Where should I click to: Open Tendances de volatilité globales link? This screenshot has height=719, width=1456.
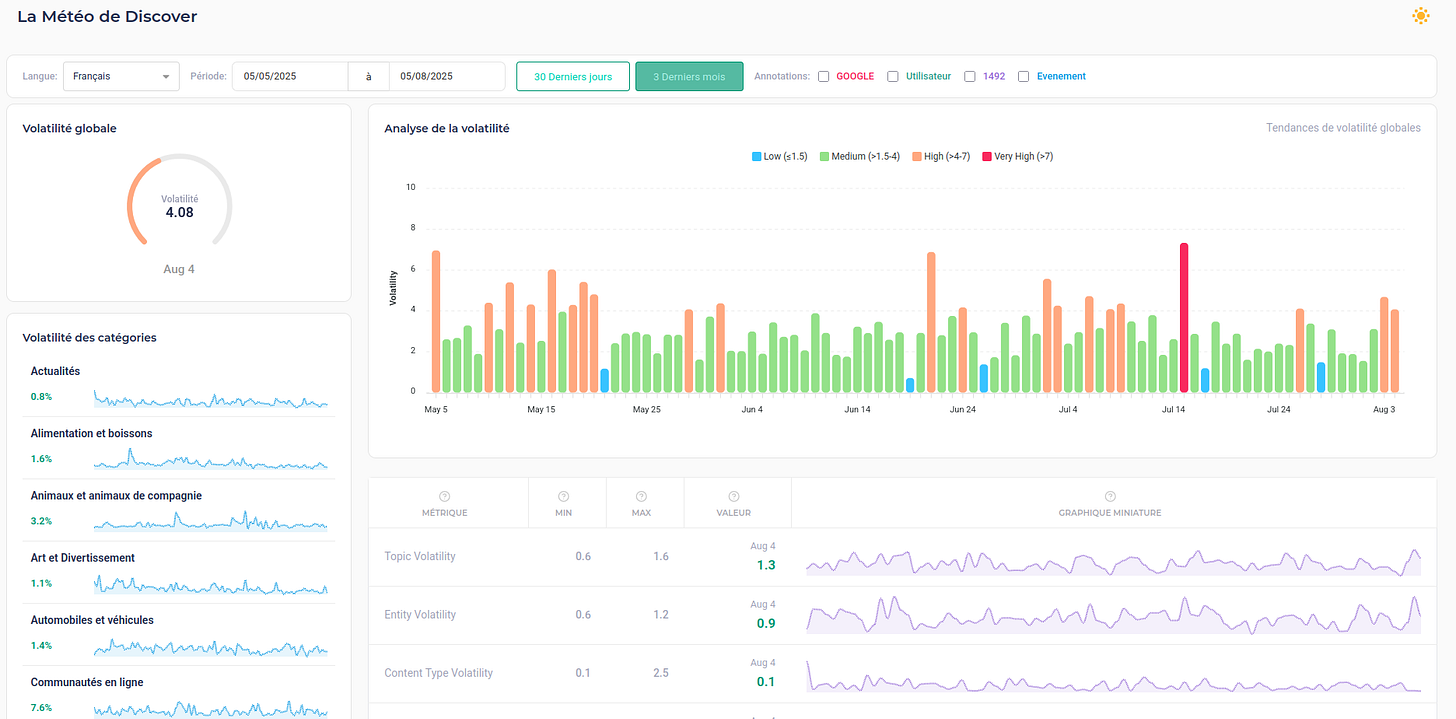1343,128
